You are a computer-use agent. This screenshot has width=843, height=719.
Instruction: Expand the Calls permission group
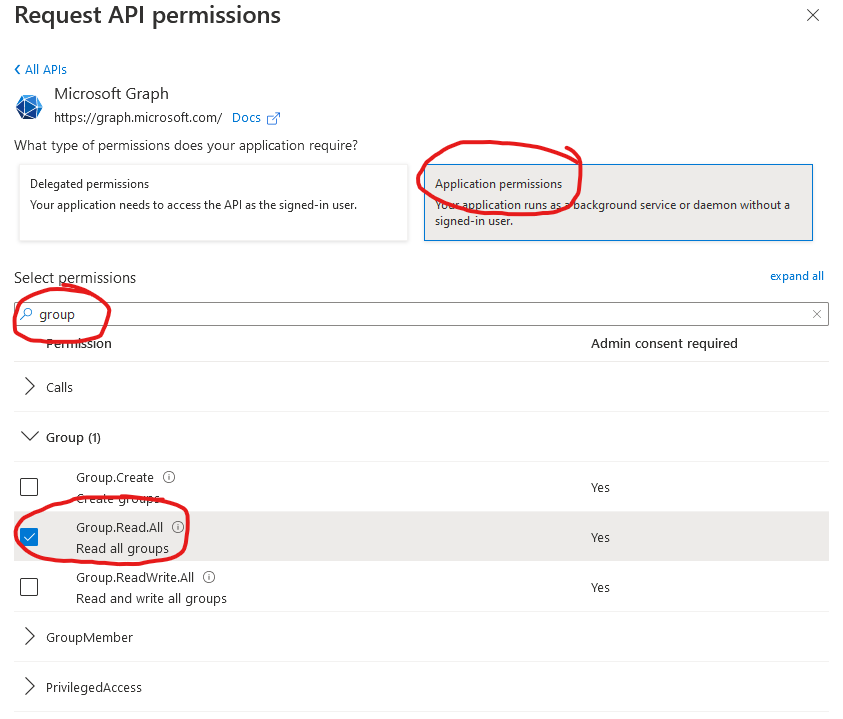click(31, 387)
